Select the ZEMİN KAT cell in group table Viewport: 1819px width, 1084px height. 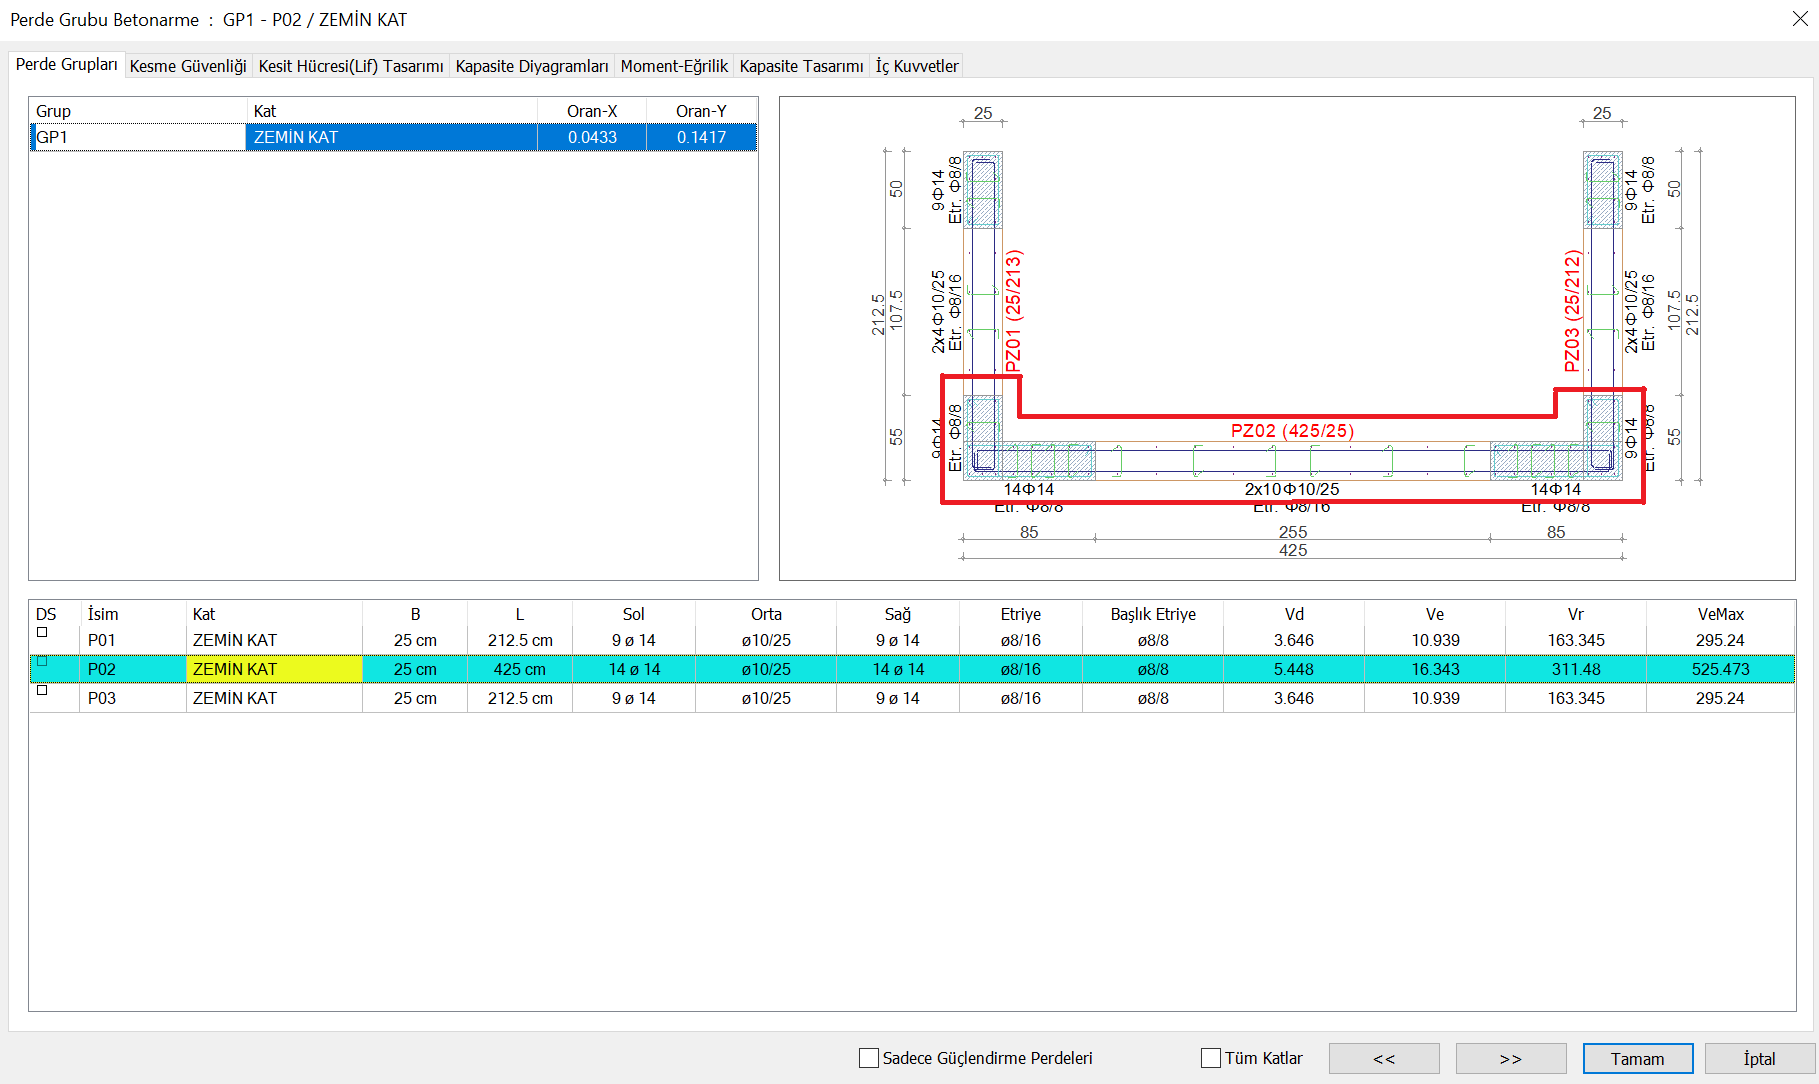coord(392,137)
